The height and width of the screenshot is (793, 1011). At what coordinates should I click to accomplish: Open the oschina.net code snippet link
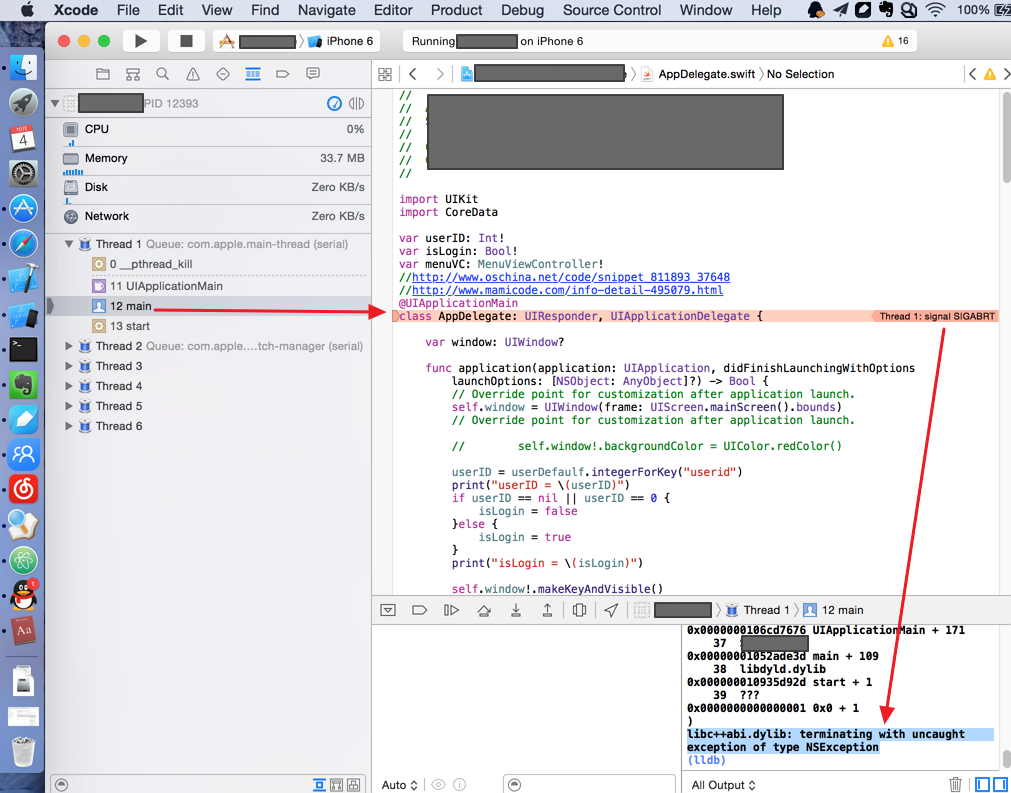point(570,277)
